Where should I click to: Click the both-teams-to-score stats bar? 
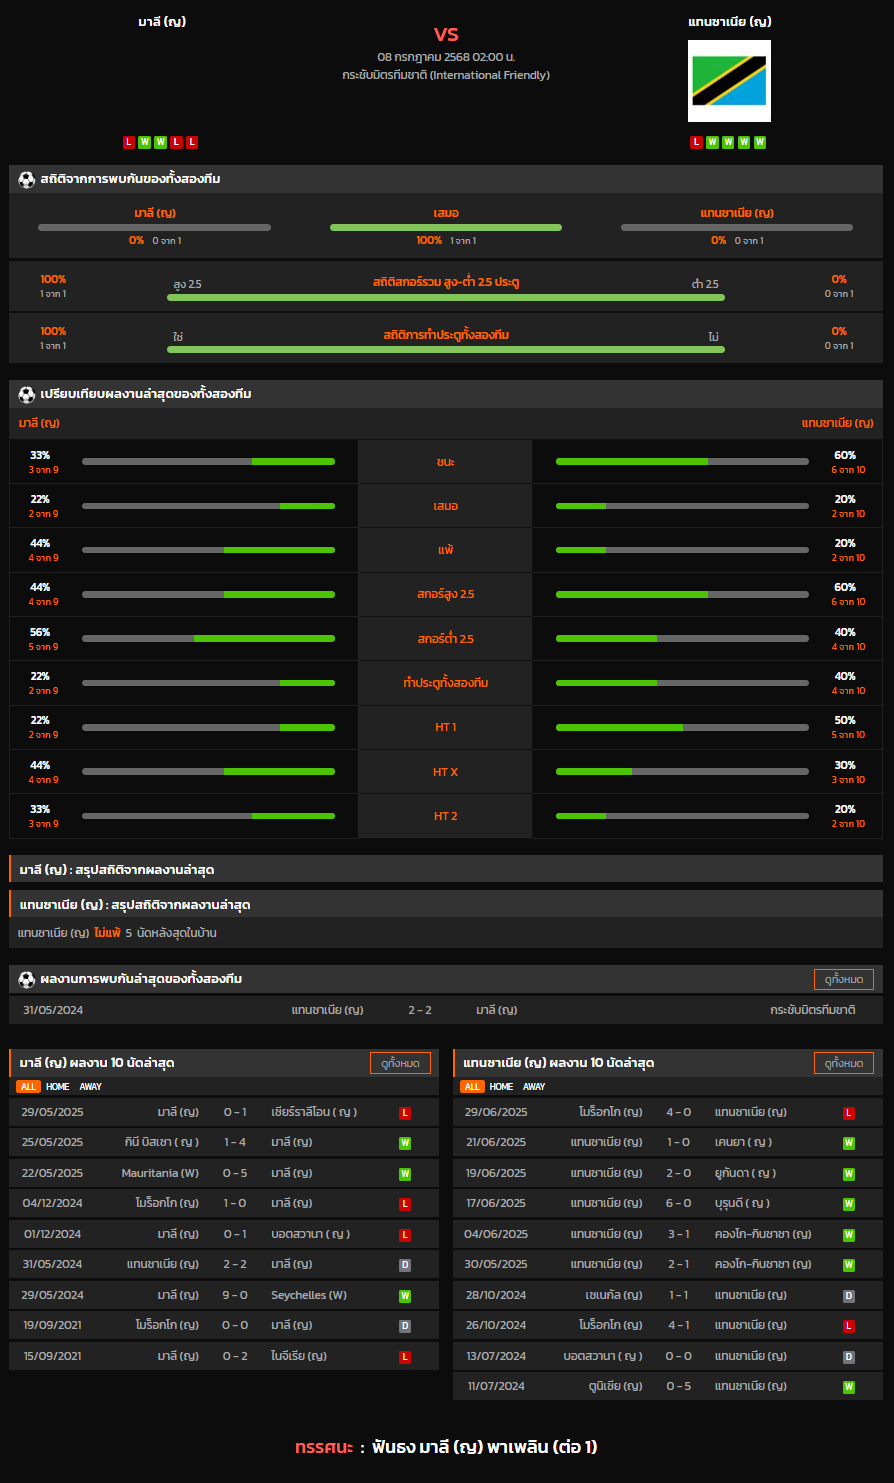pyautogui.click(x=446, y=349)
